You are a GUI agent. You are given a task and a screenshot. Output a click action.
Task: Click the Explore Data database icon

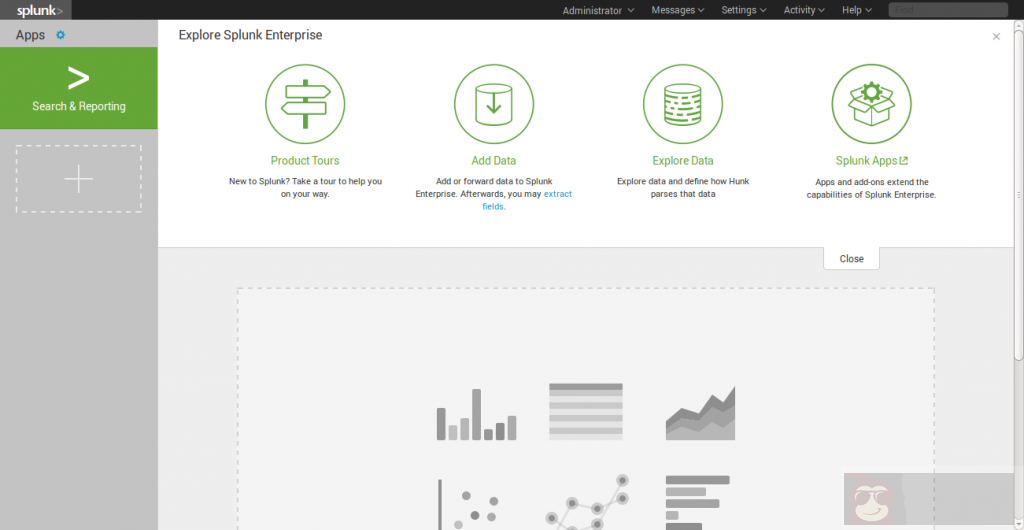682,104
